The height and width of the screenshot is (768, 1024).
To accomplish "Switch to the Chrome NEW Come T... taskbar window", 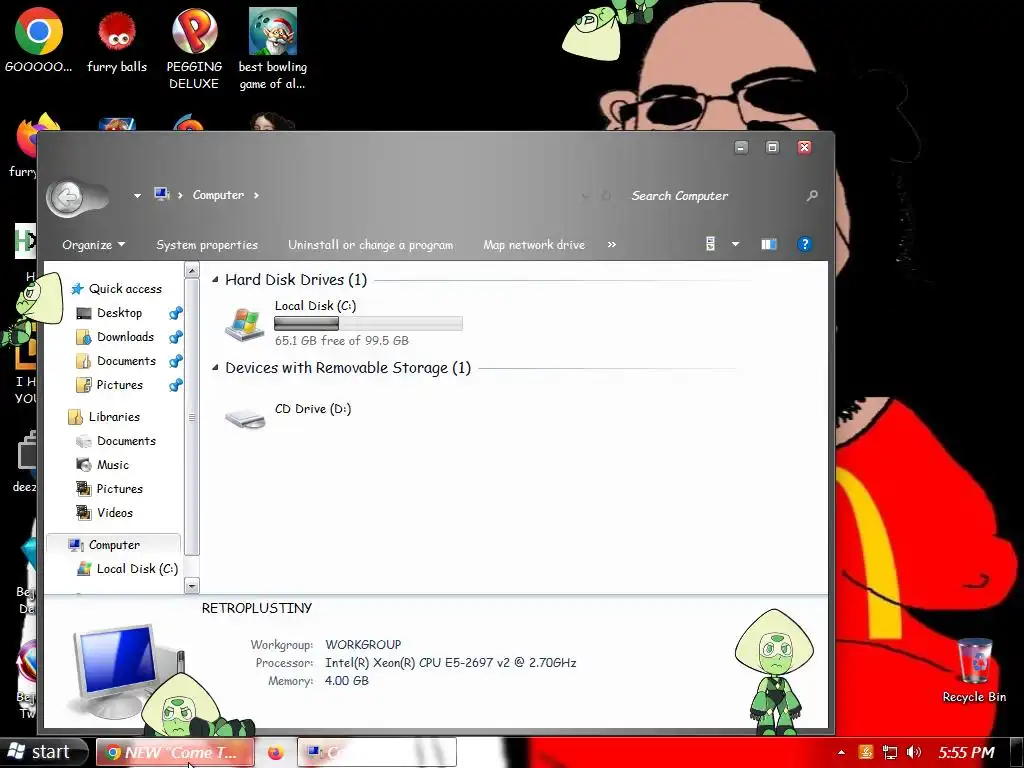I will coord(175,752).
